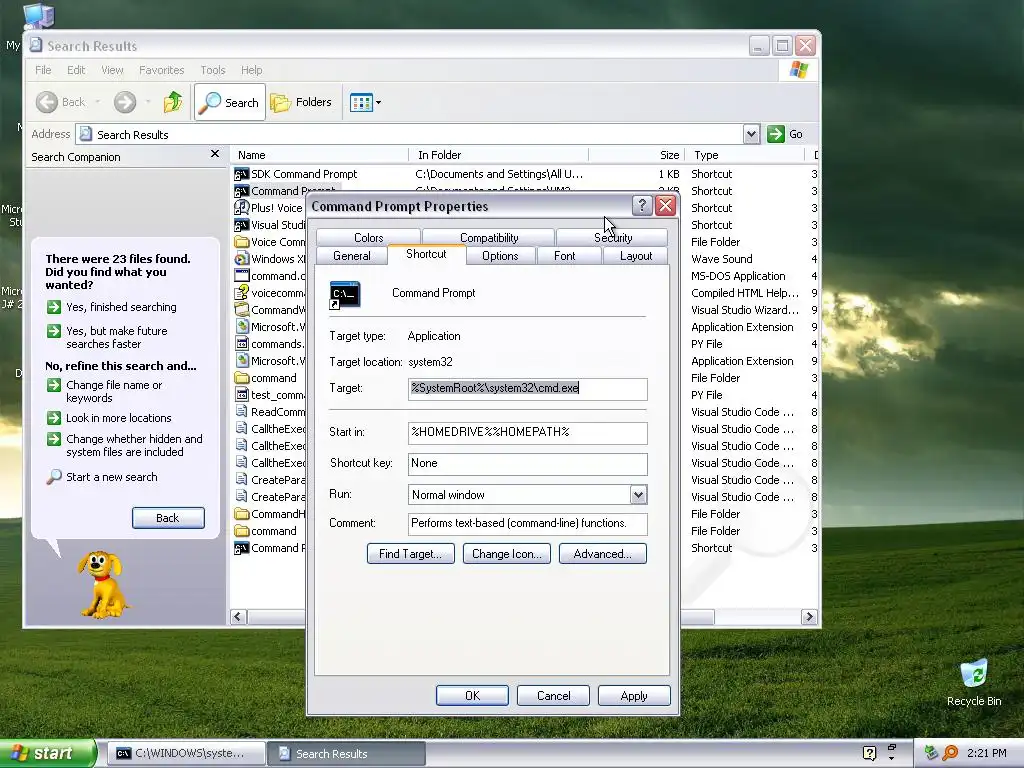
Task: Switch to the Options tab
Action: 500,256
